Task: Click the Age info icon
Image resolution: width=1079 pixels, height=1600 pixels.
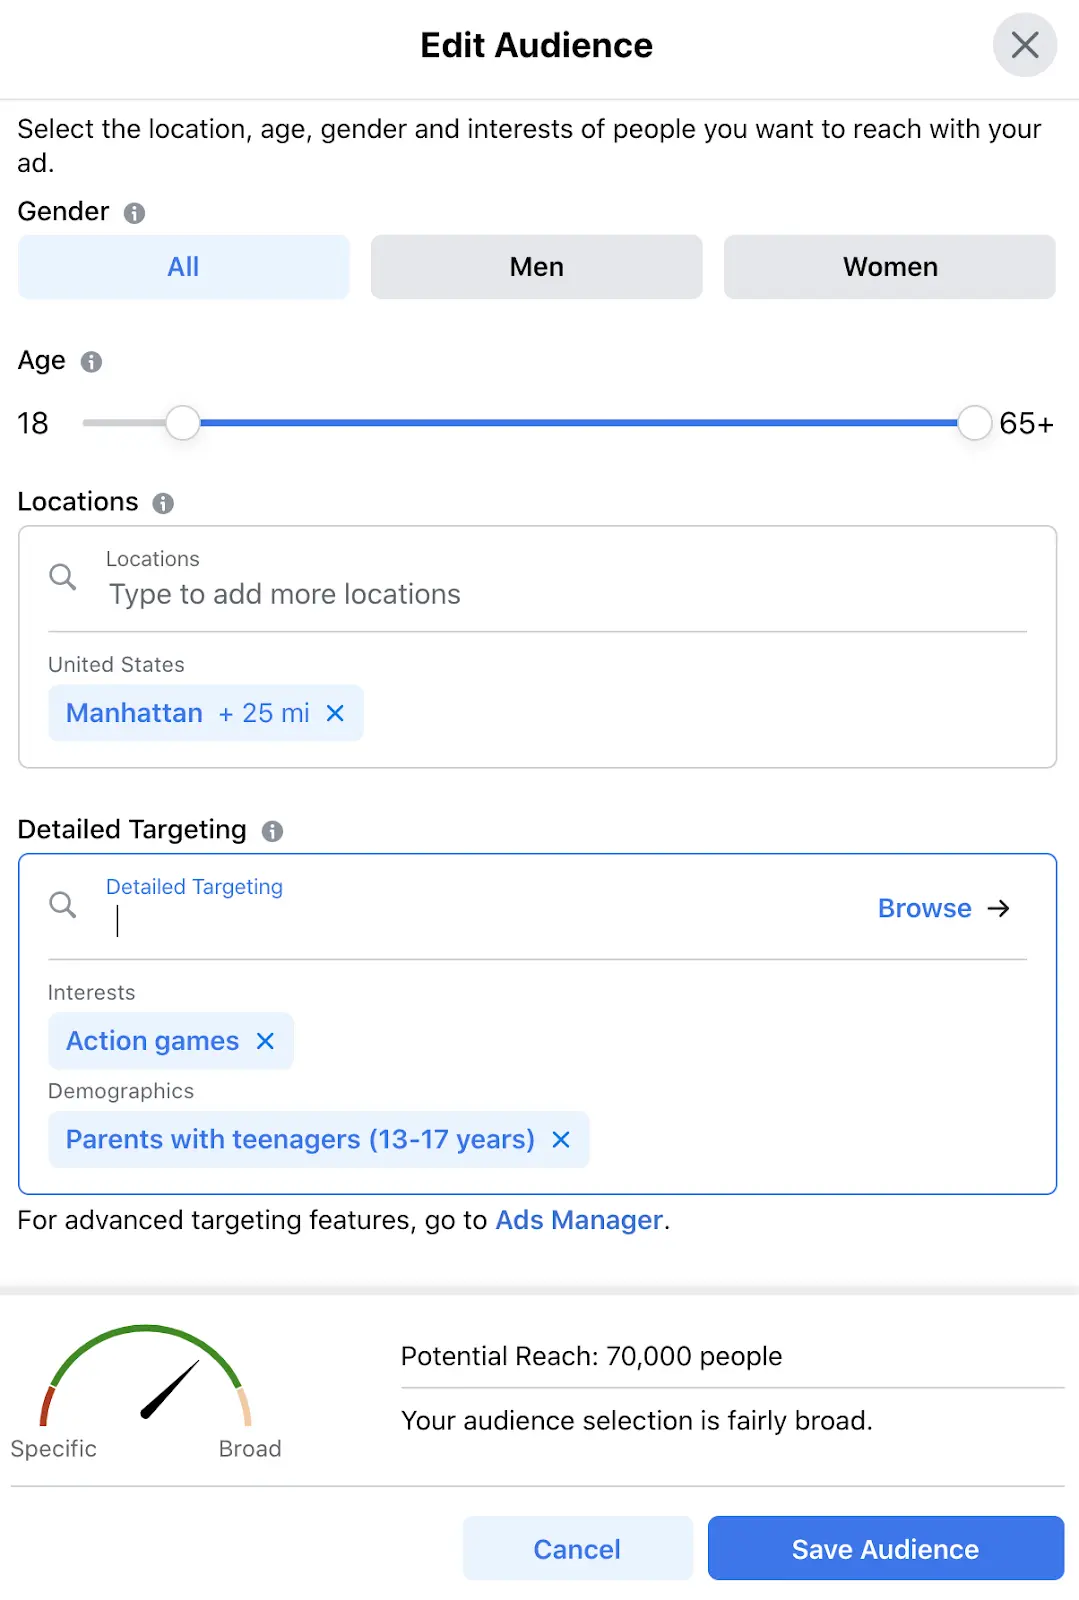Action: coord(91,362)
